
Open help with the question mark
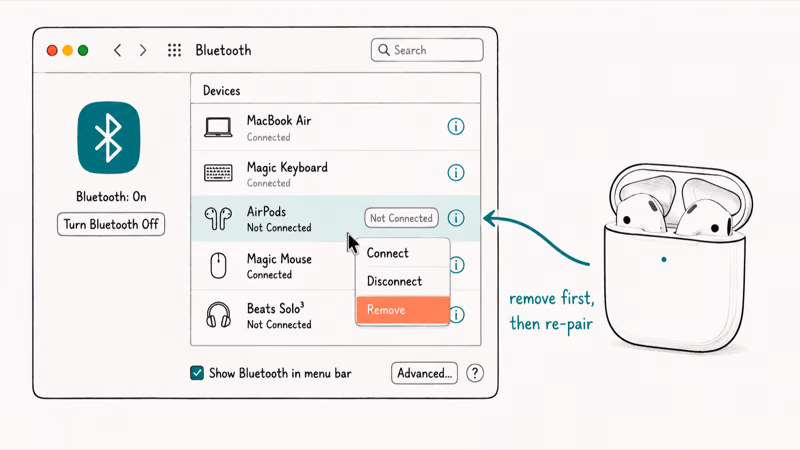(475, 373)
